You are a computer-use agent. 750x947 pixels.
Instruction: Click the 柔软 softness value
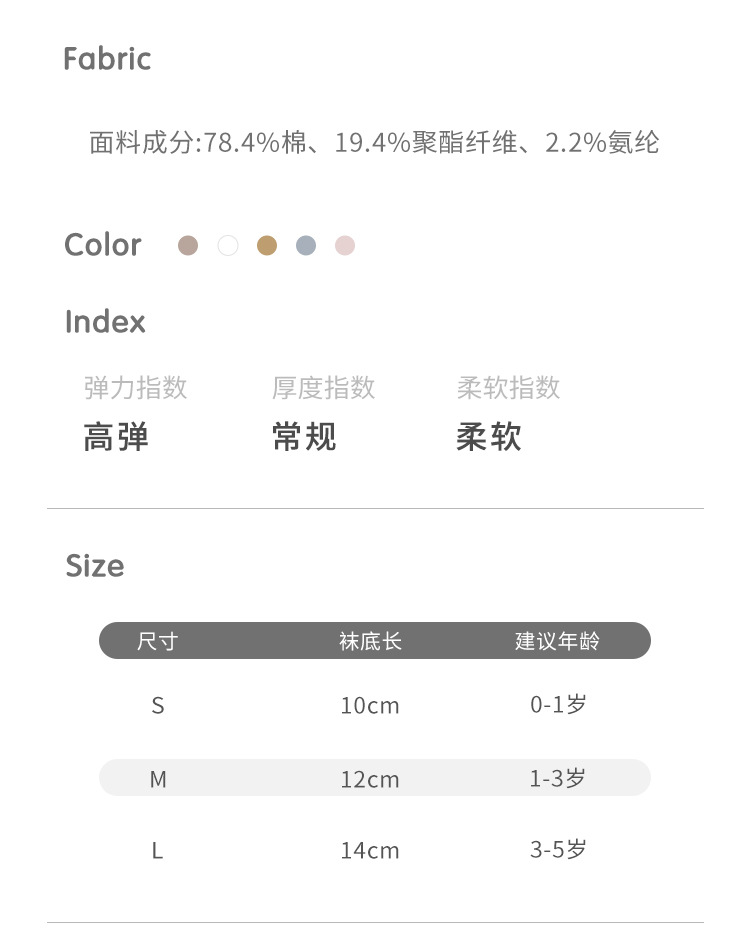pyautogui.click(x=489, y=437)
